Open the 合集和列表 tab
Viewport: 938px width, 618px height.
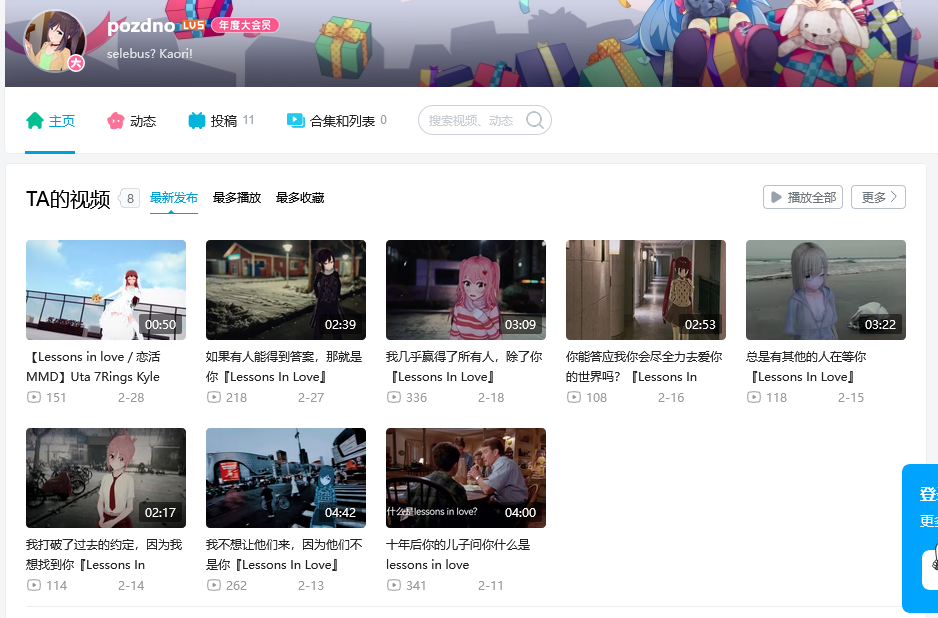337,121
